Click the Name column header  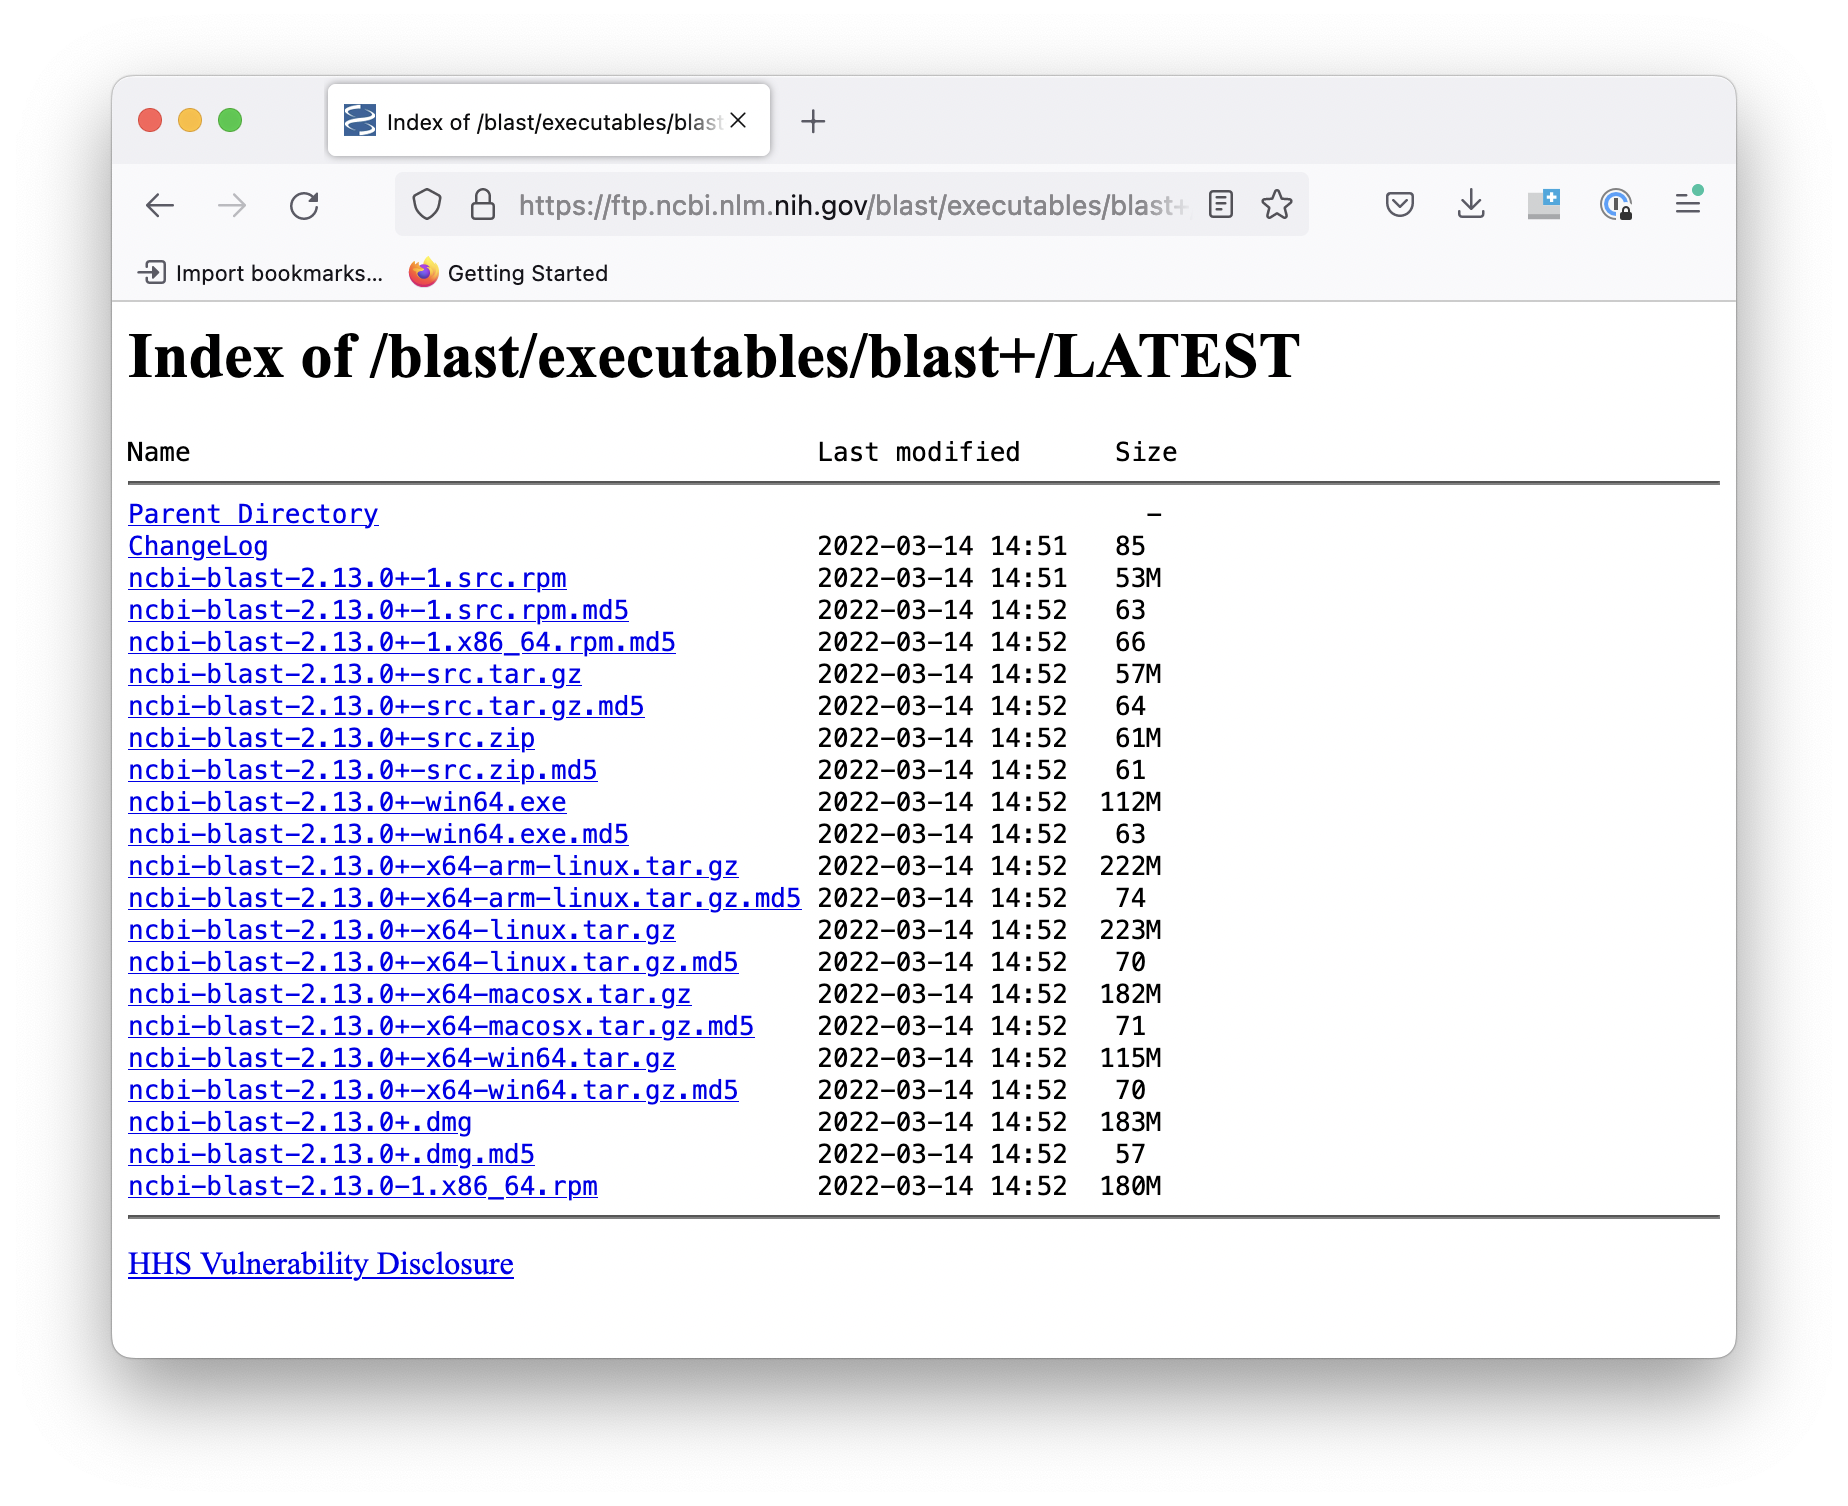pos(158,452)
